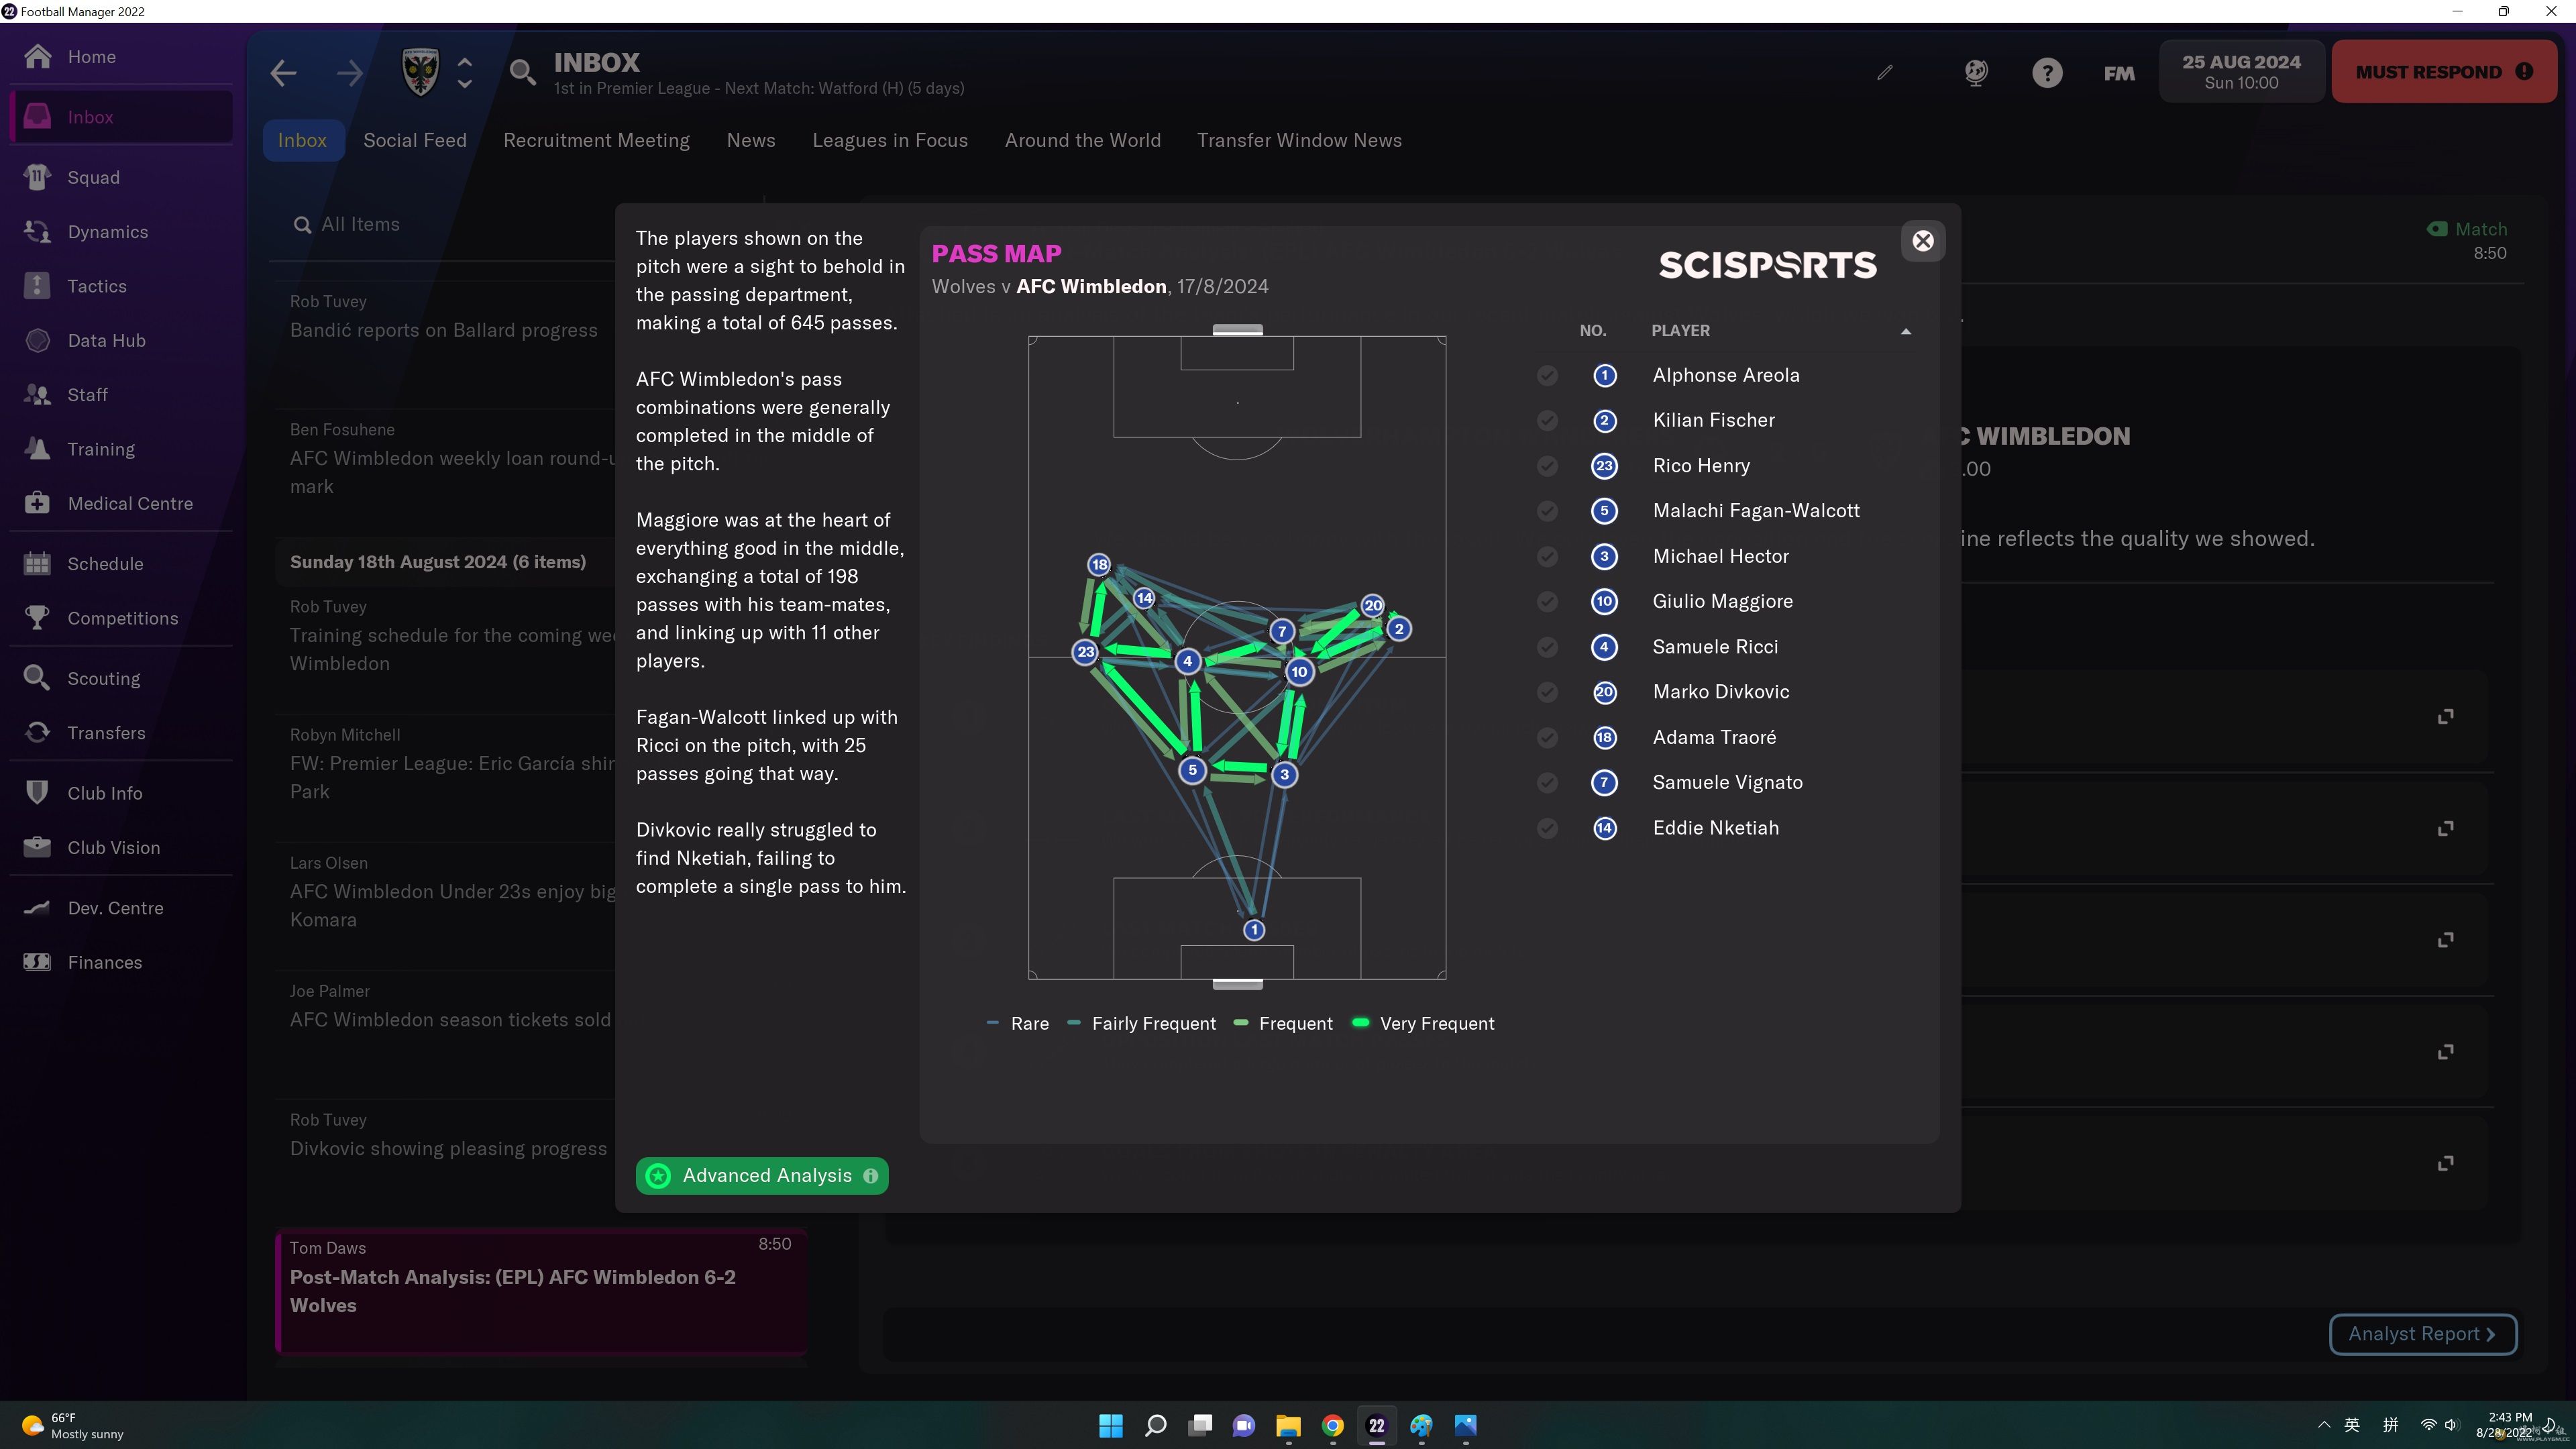
Task: Toggle Giulio Maggiore checkmark
Action: (1547, 601)
